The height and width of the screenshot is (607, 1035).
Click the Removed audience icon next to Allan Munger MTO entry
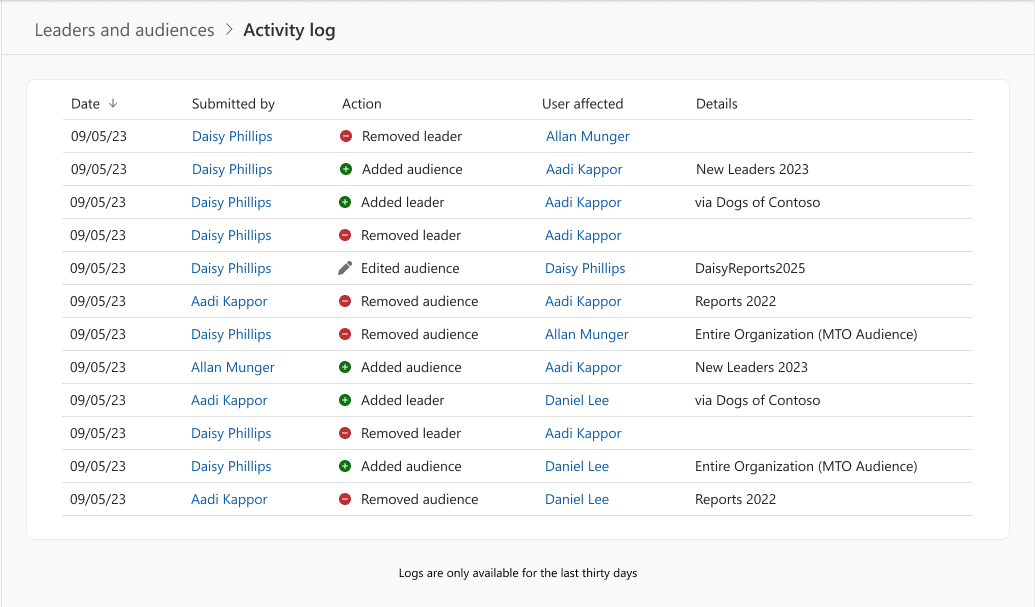click(345, 334)
